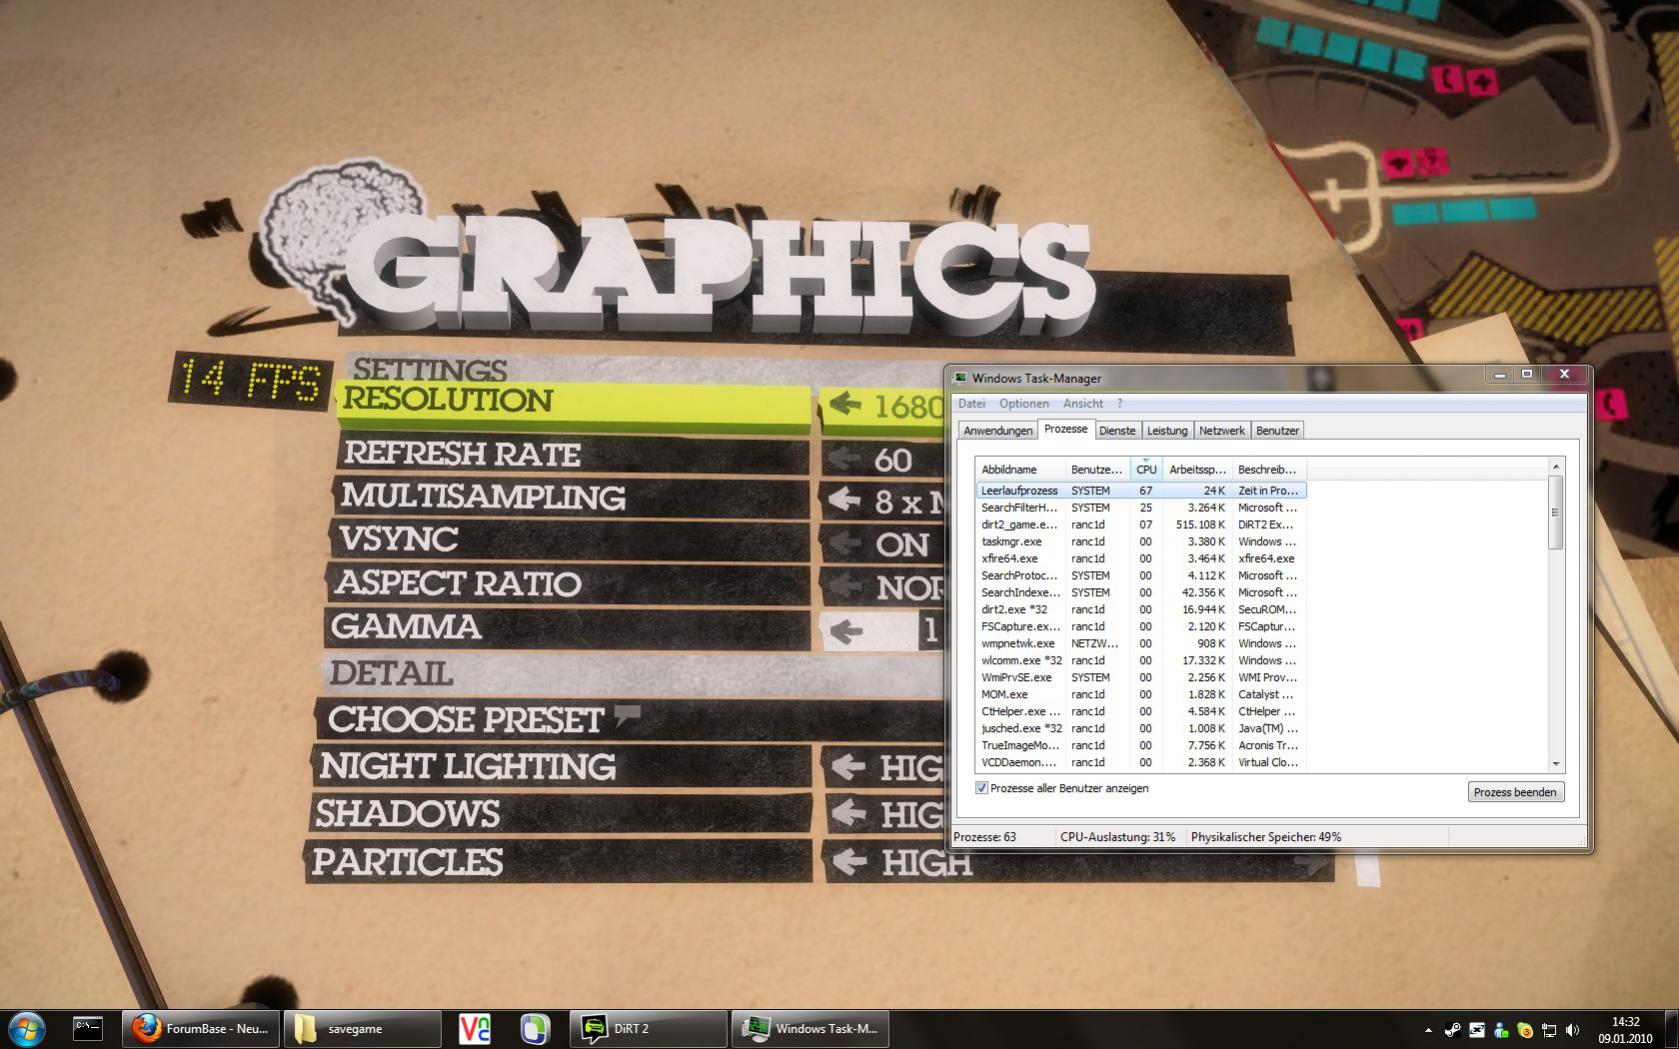Open the Ansicht menu

pyautogui.click(x=1083, y=403)
